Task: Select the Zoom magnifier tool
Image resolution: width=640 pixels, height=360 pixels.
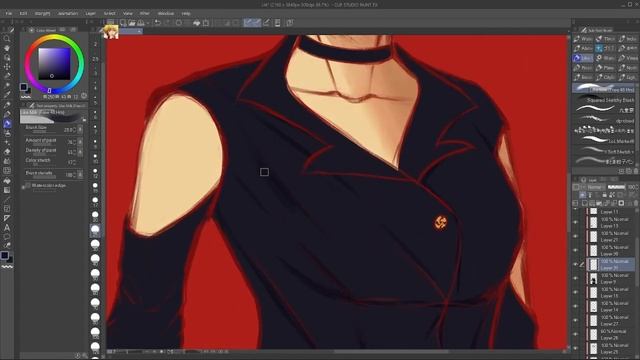Action: pyautogui.click(x=7, y=39)
